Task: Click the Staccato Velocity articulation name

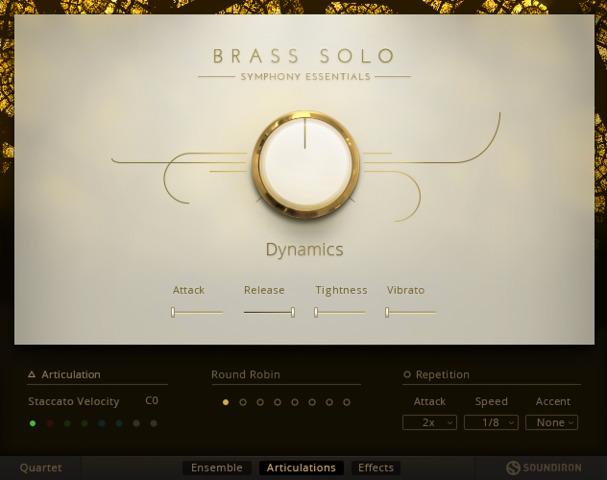Action: pos(74,401)
